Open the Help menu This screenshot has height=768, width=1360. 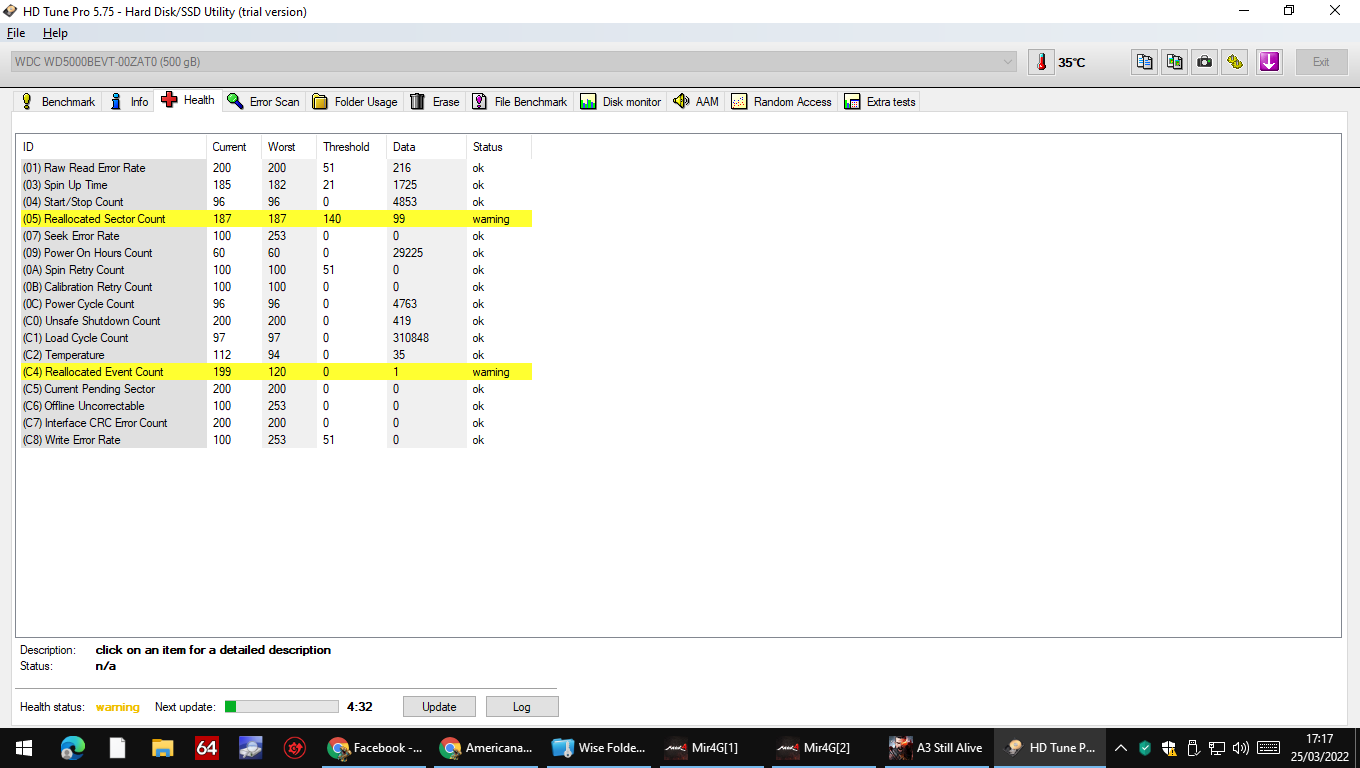tap(56, 33)
